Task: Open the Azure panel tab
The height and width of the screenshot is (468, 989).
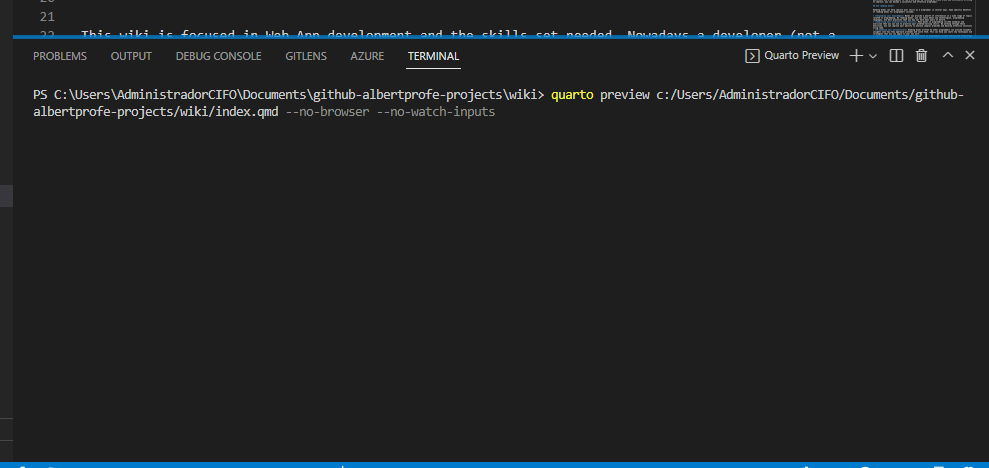Action: coord(367,56)
